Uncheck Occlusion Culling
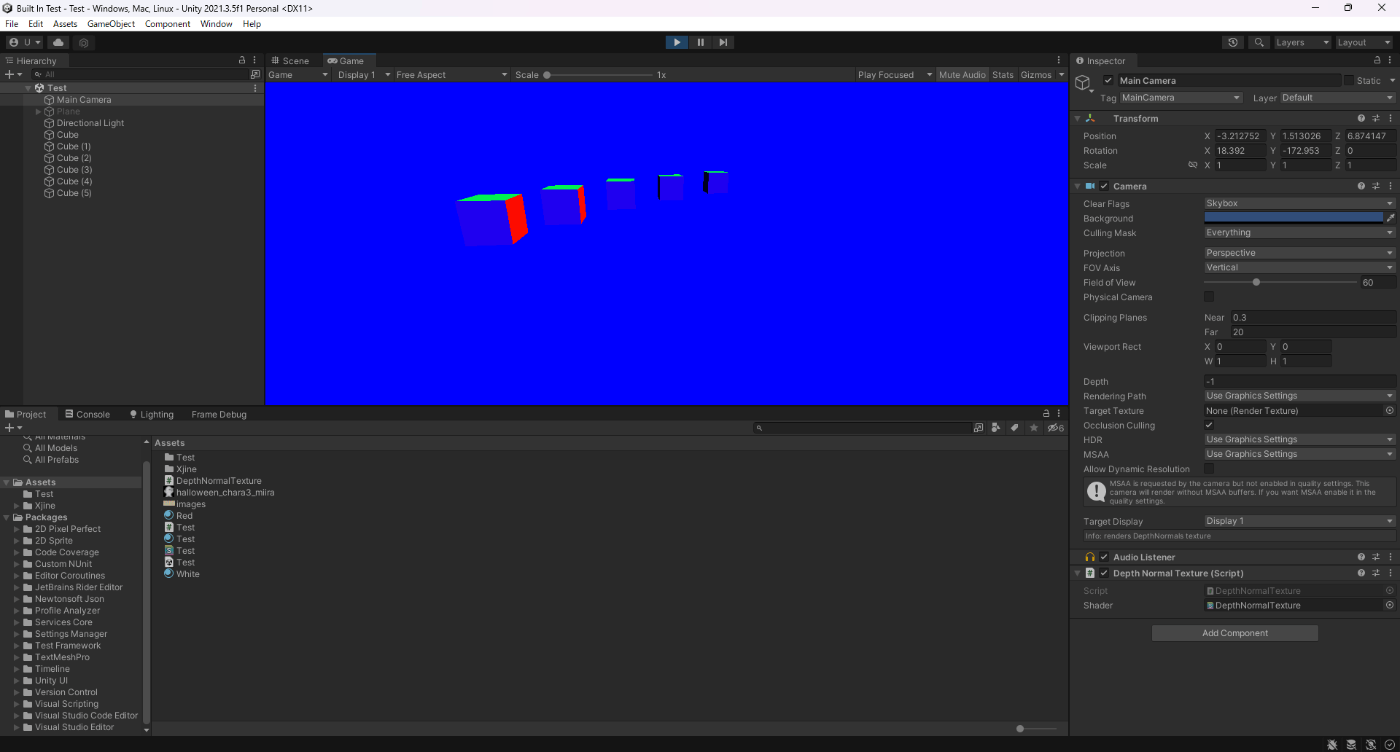Image resolution: width=1400 pixels, height=752 pixels. coord(1209,425)
